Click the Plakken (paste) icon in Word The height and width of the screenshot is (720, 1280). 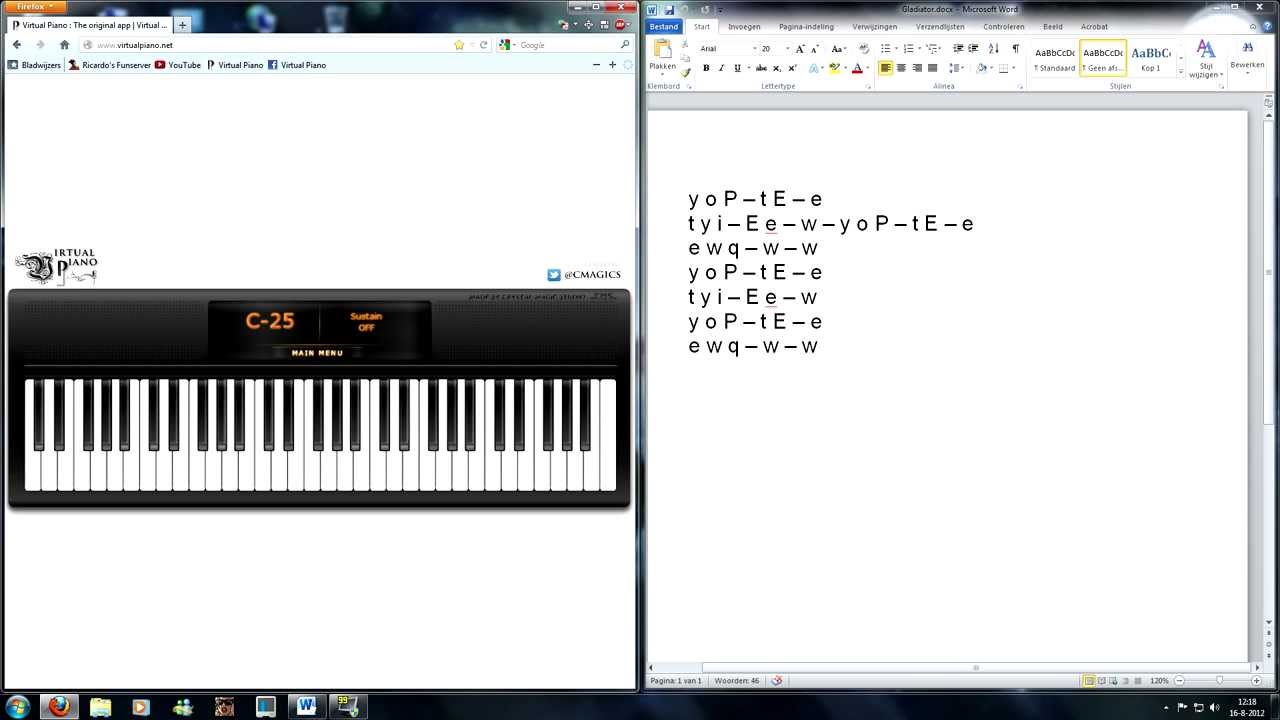click(x=662, y=49)
